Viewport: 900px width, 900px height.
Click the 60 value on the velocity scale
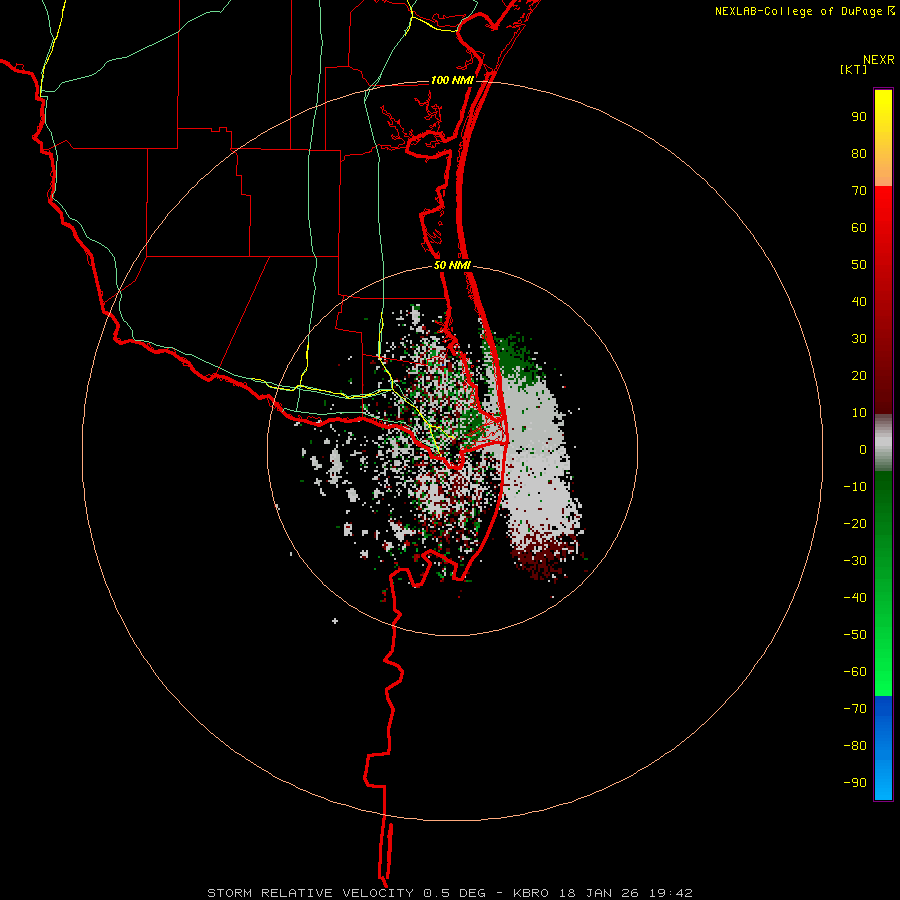click(859, 227)
